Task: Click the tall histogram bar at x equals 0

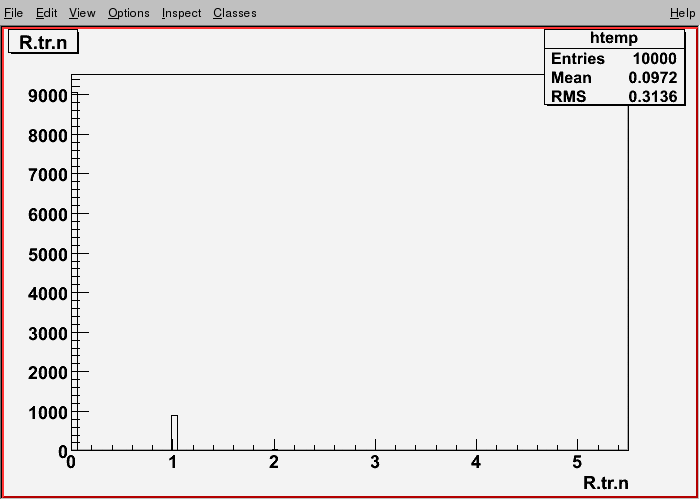Action: [x=75, y=271]
